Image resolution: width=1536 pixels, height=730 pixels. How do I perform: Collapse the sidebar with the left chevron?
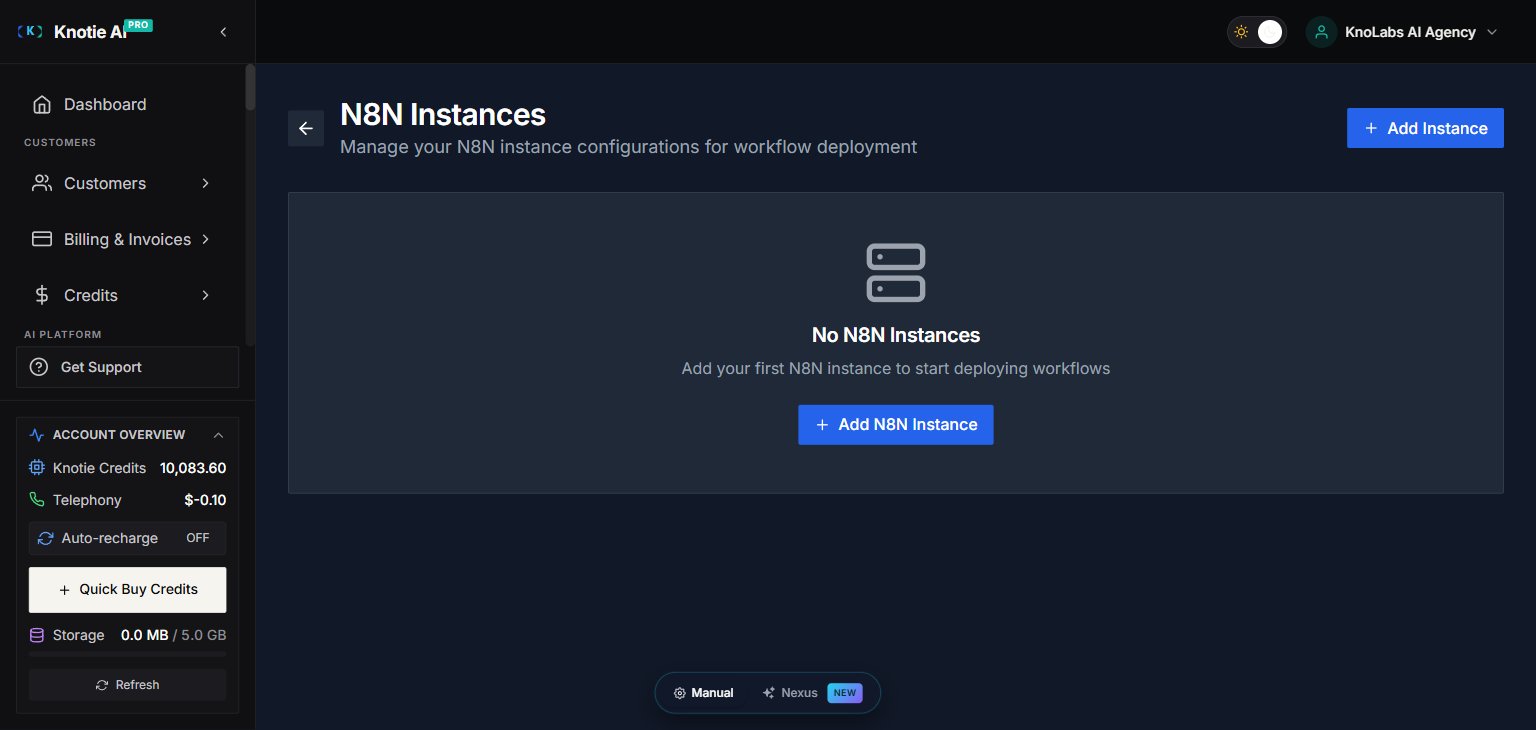pyautogui.click(x=223, y=32)
